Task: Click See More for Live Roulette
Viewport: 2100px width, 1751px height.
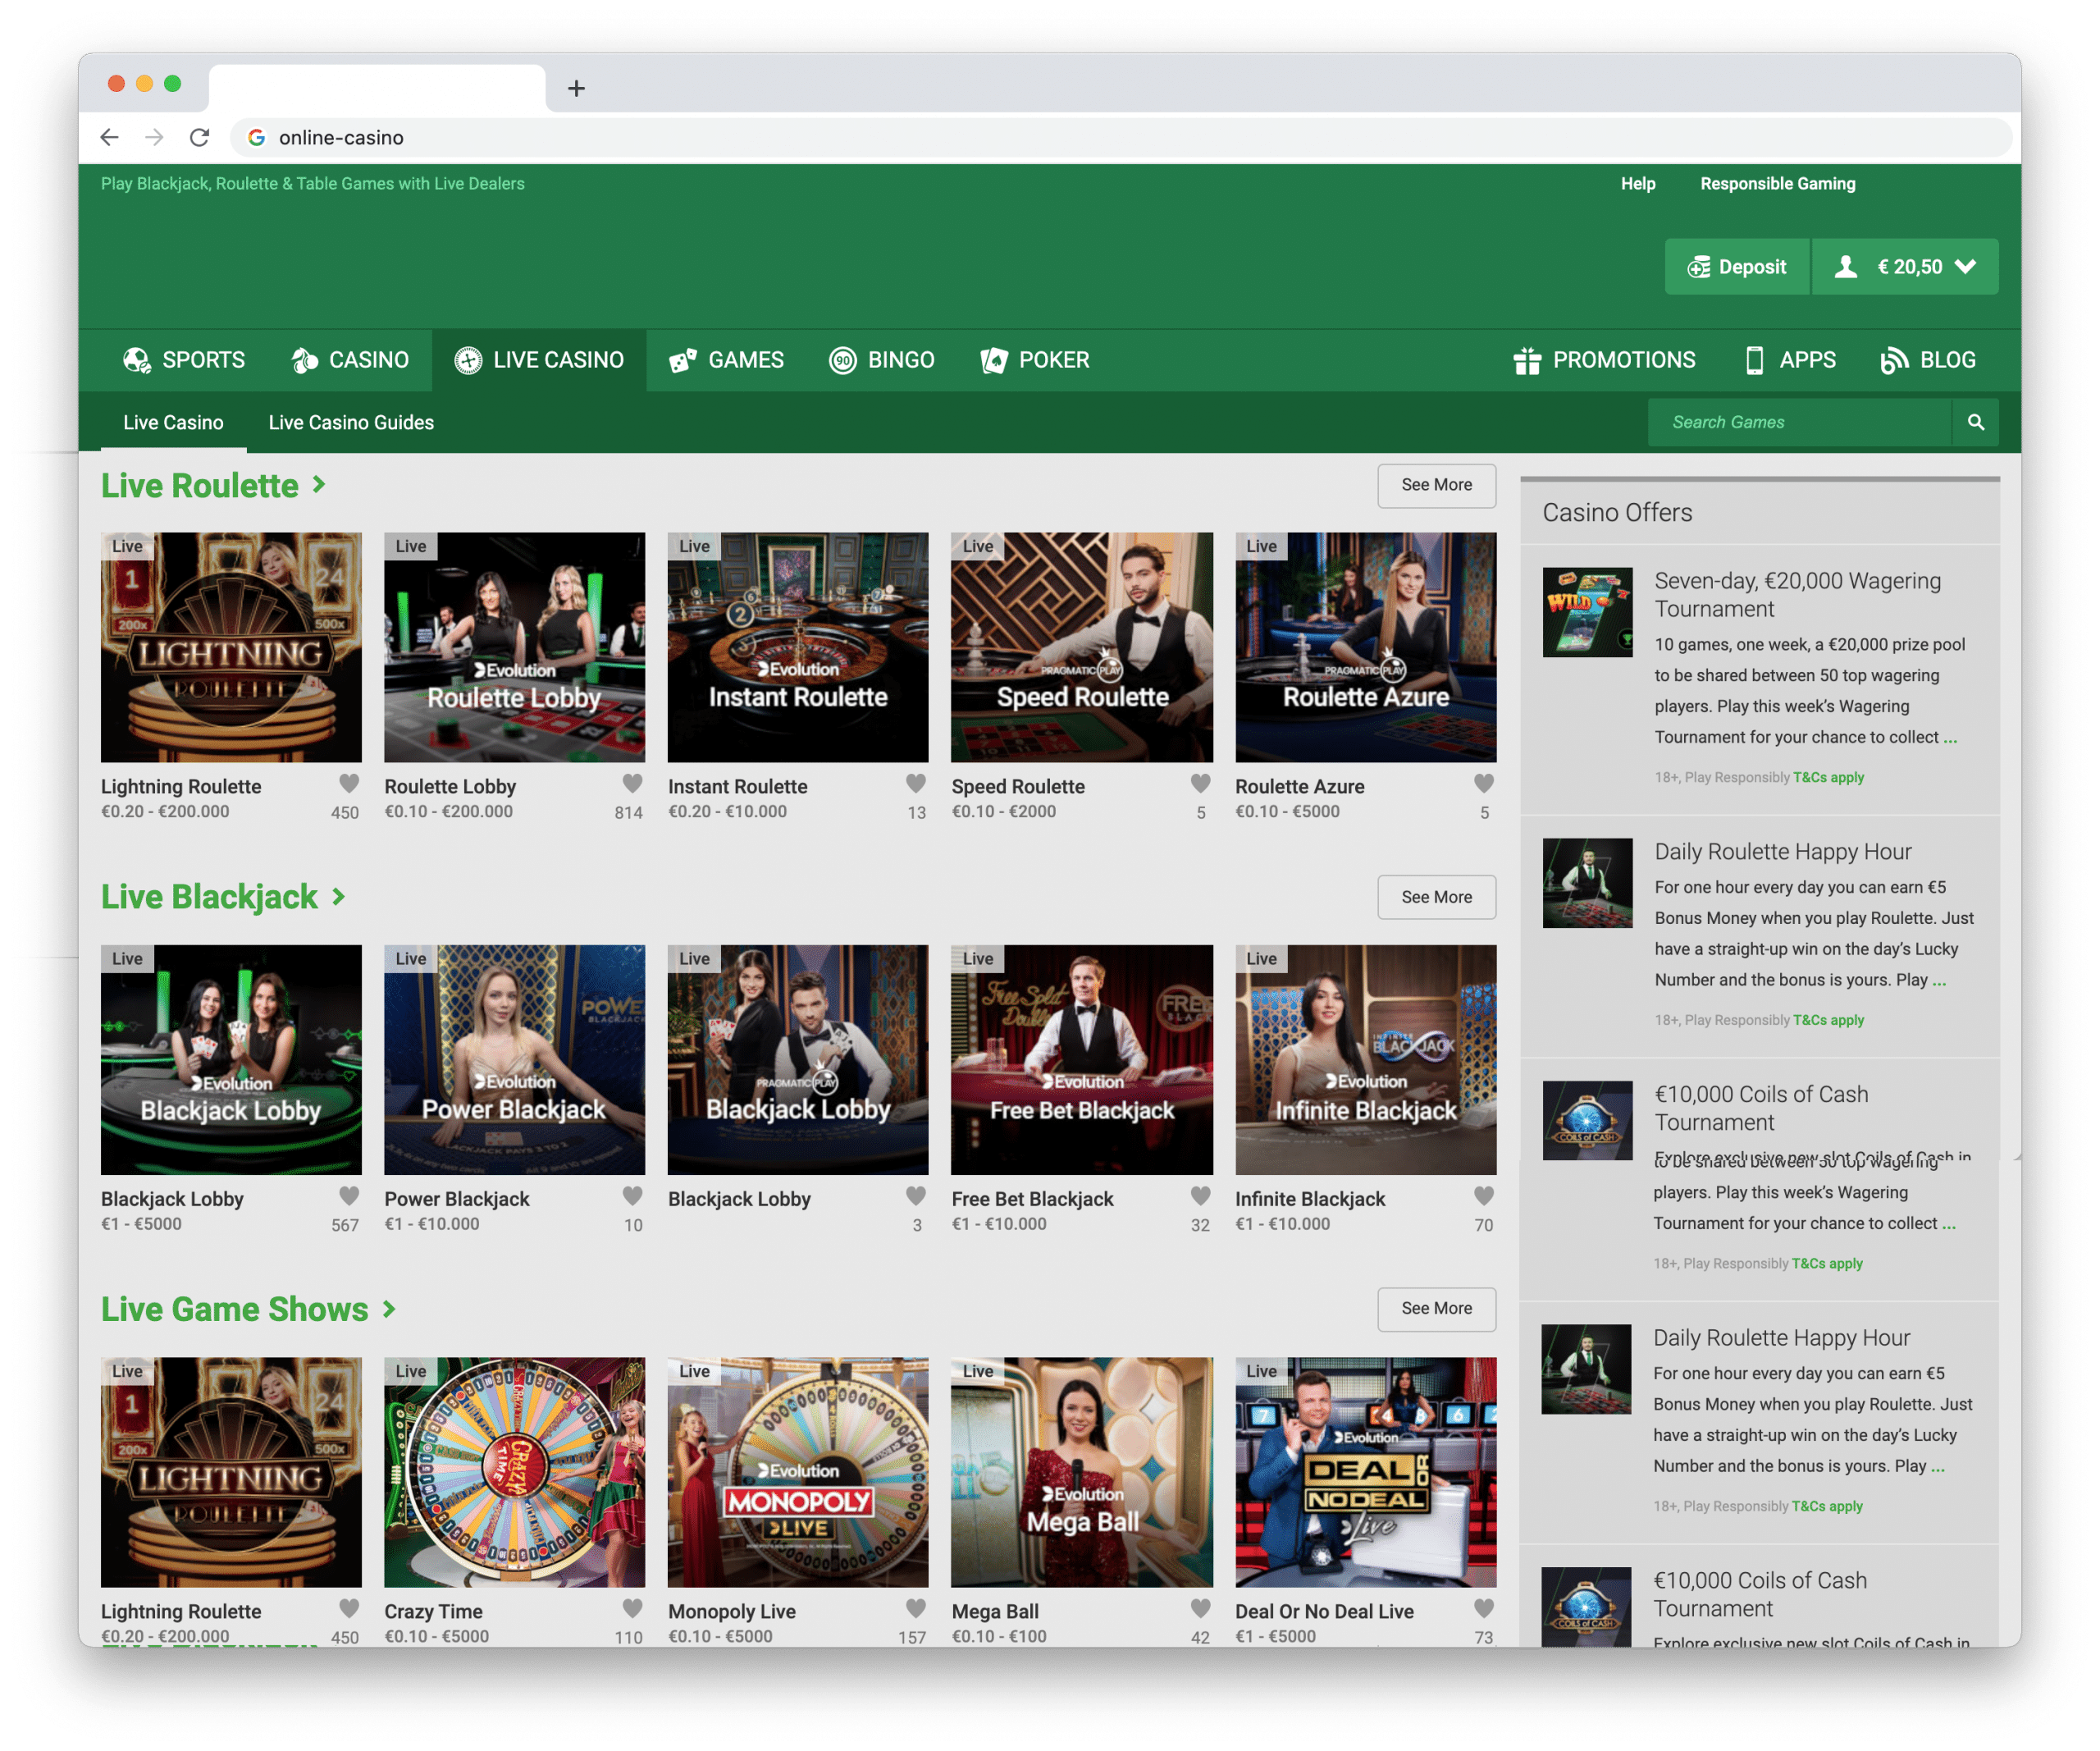Action: tap(1436, 485)
